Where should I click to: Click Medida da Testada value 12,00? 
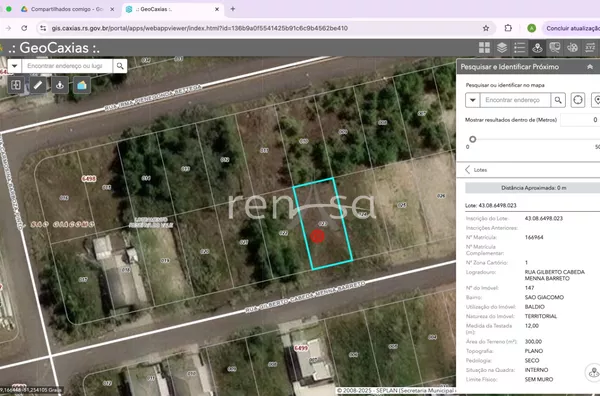[532, 326]
